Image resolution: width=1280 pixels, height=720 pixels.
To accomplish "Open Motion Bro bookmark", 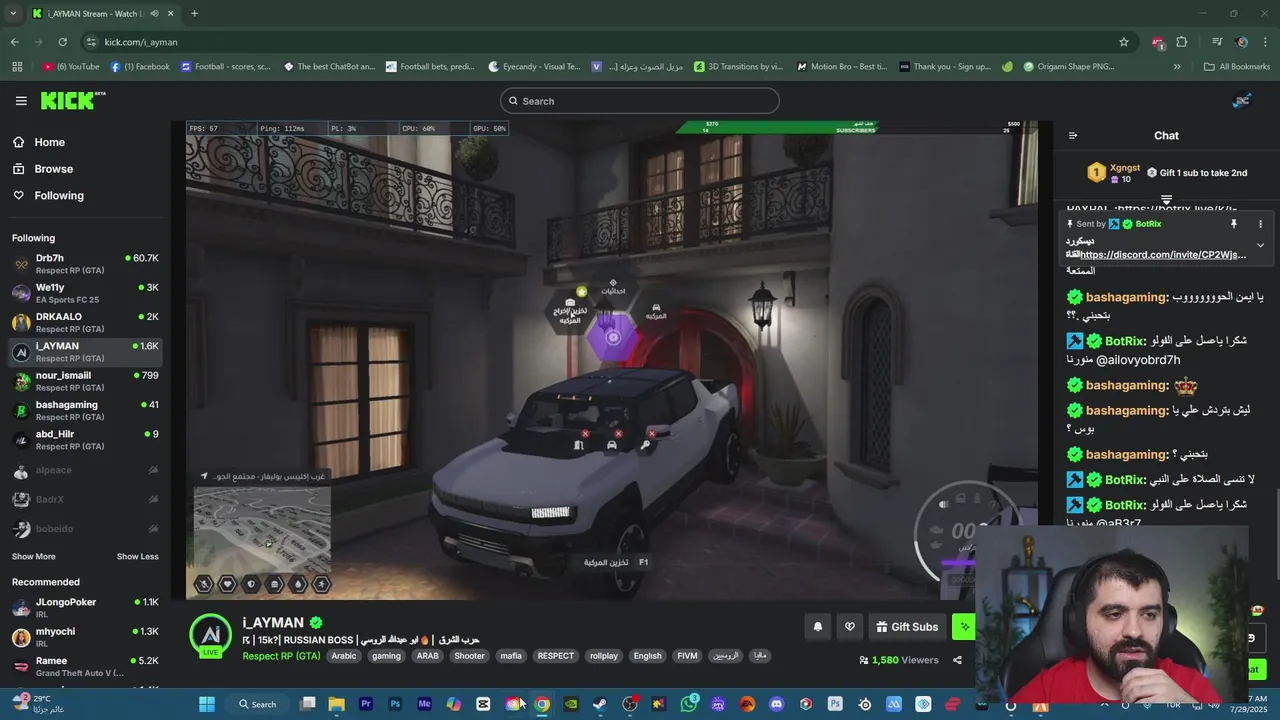I will [x=842, y=67].
